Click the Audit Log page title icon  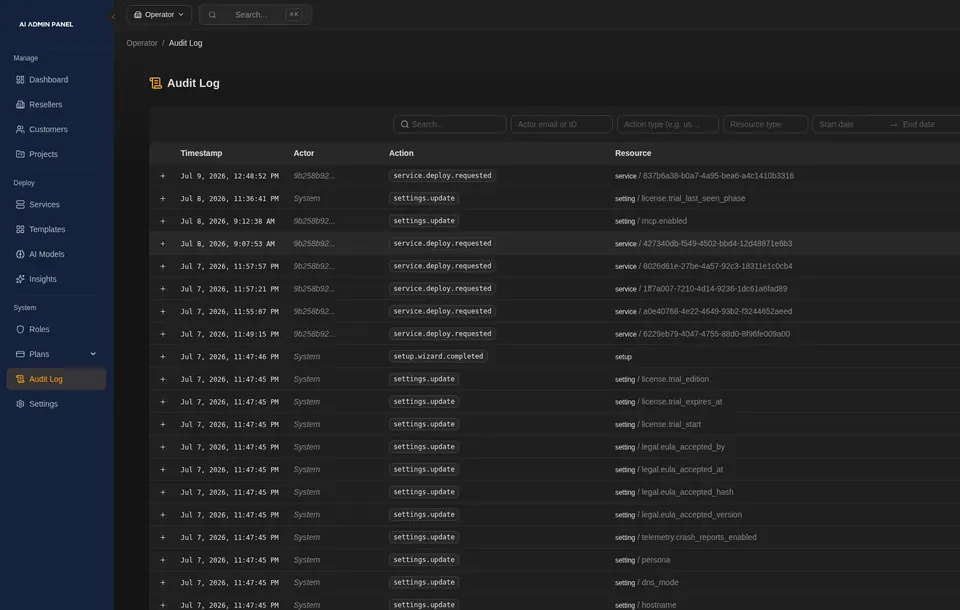[156, 83]
